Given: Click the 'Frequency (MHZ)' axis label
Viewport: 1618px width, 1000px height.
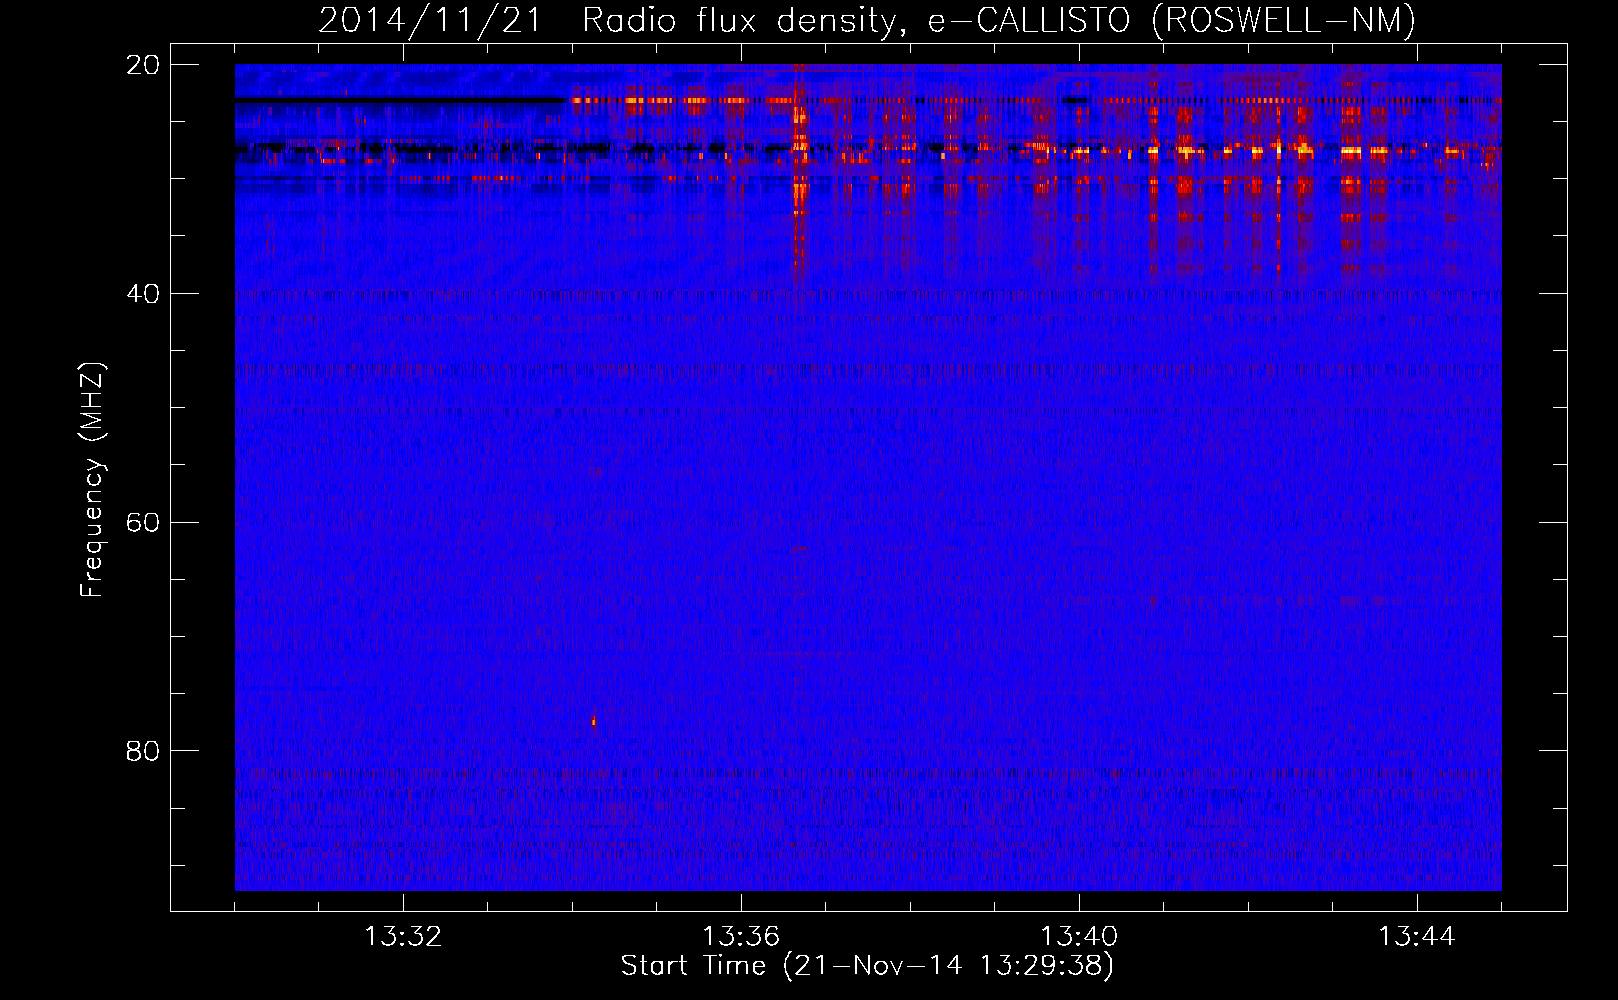Looking at the screenshot, I should (92, 480).
